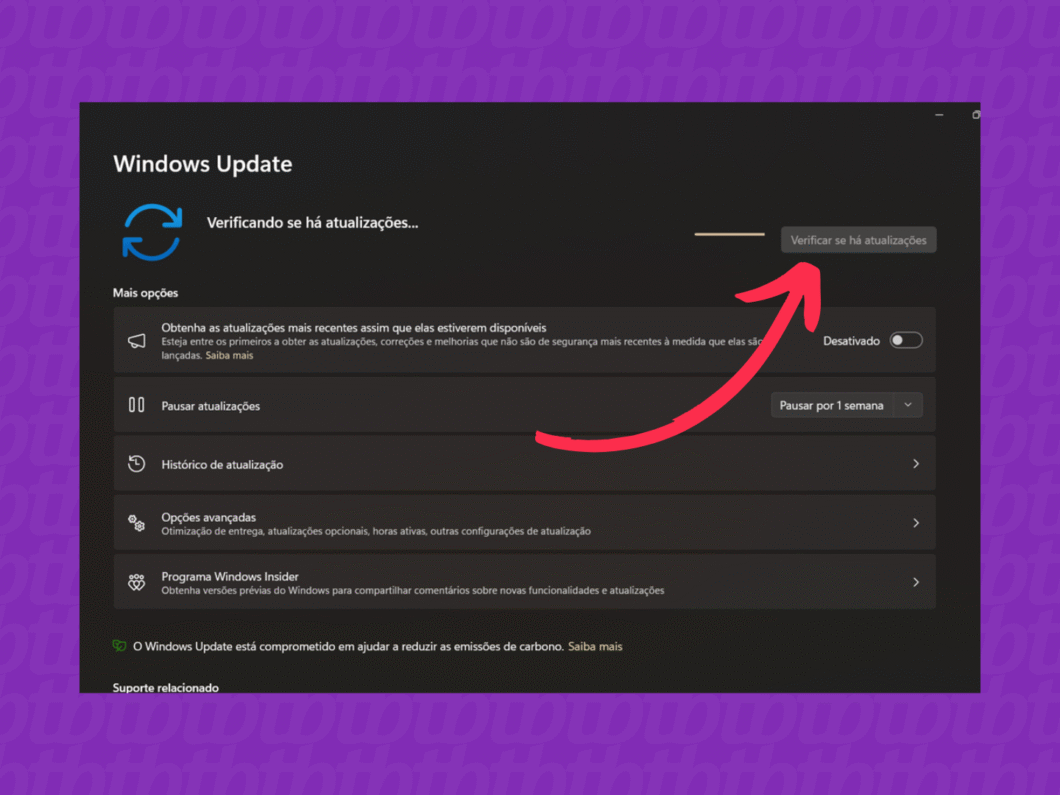This screenshot has height=795, width=1060.
Task: Click the Desativado label text
Action: [851, 341]
